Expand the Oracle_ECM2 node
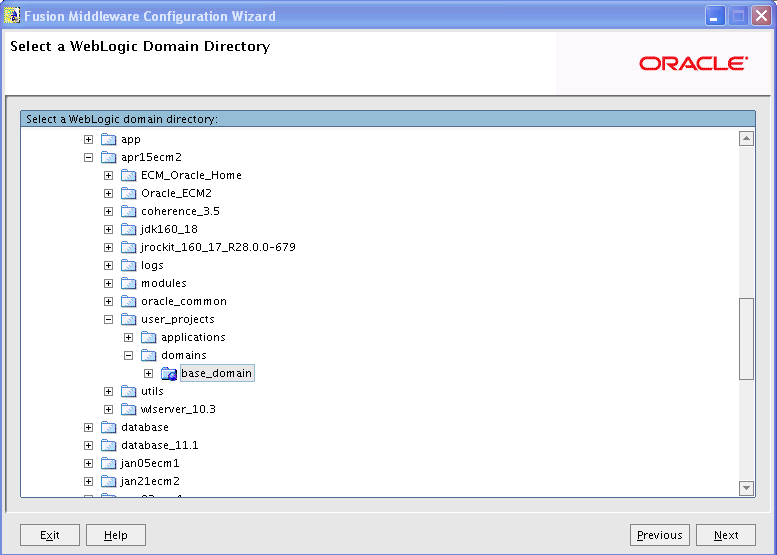Screen dimensions: 777x555 [109, 194]
